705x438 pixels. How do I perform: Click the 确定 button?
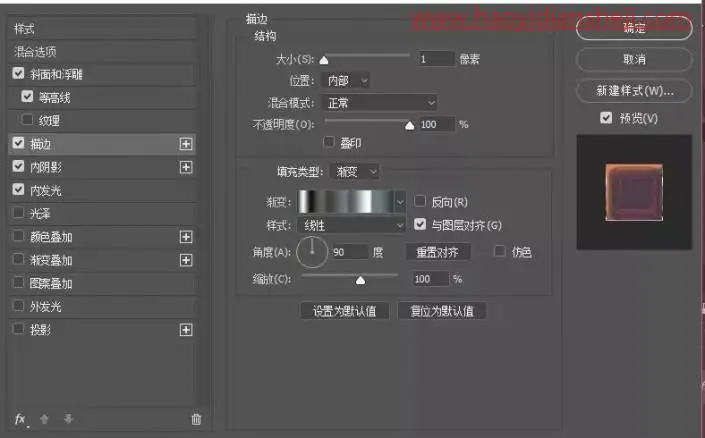click(x=634, y=28)
